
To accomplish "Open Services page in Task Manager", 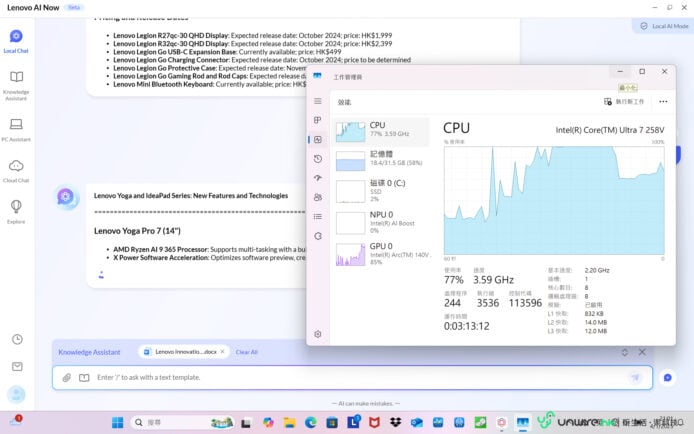I will pyautogui.click(x=318, y=236).
